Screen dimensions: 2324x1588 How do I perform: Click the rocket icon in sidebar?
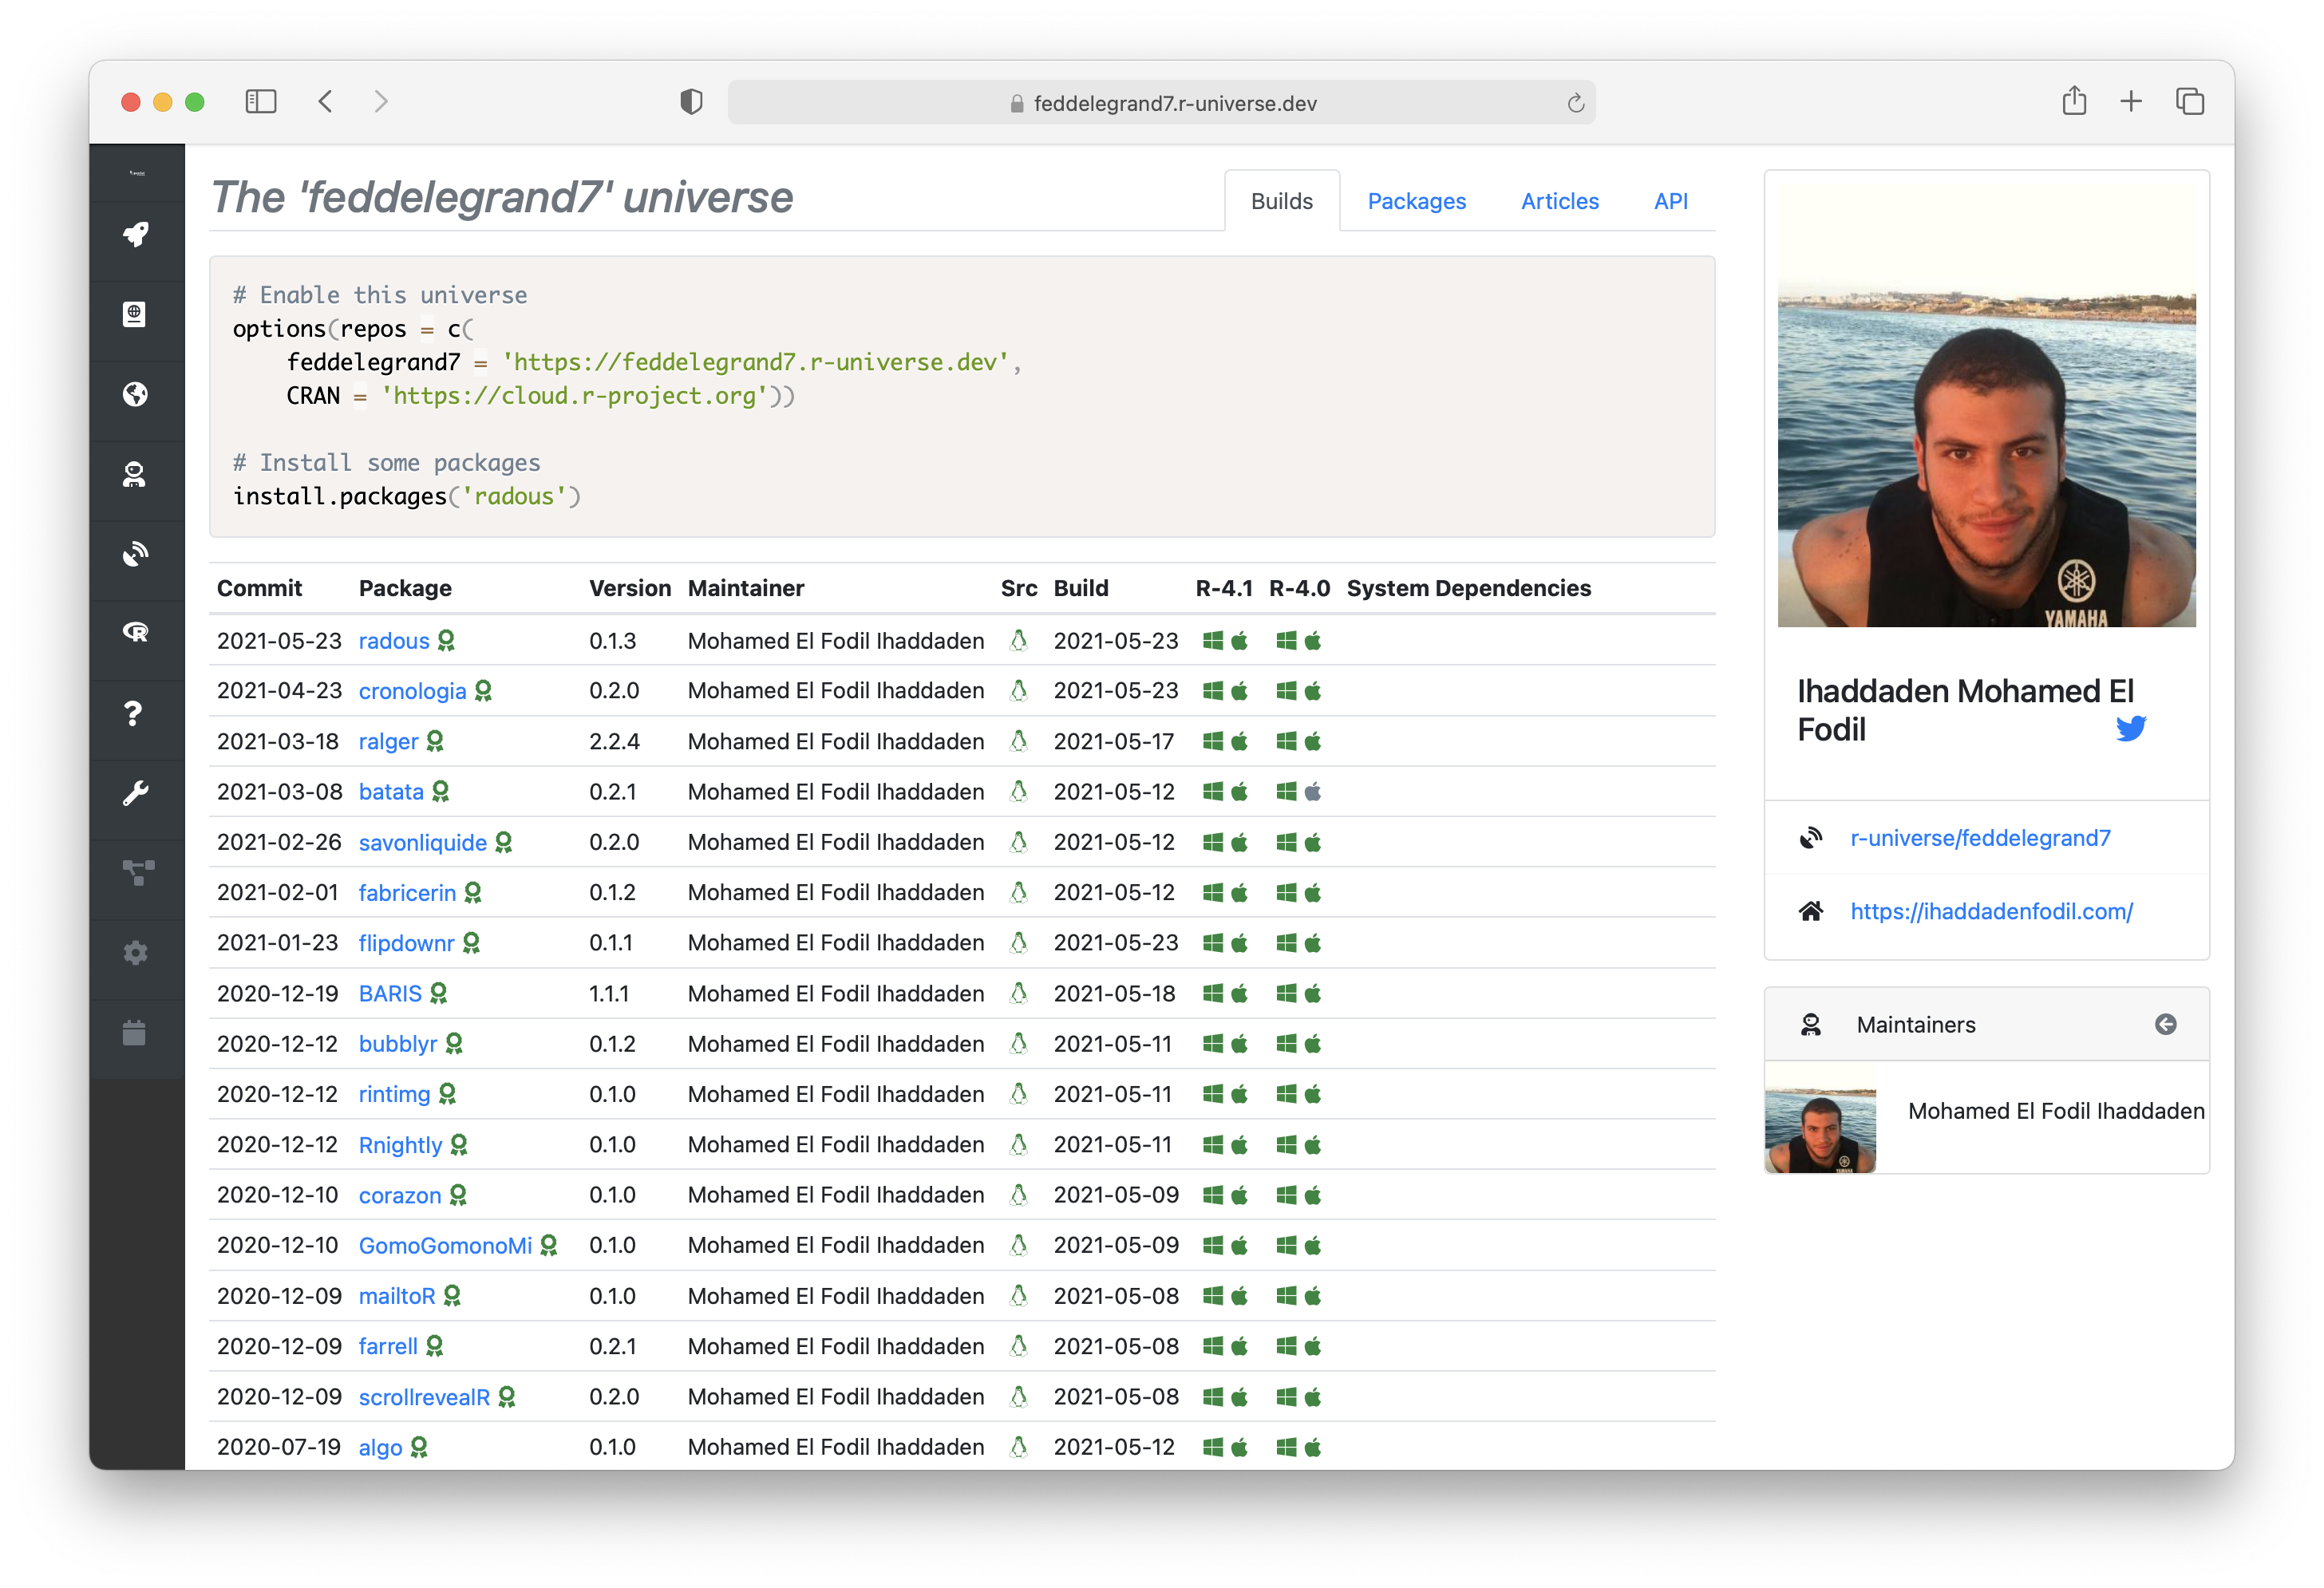[x=135, y=235]
